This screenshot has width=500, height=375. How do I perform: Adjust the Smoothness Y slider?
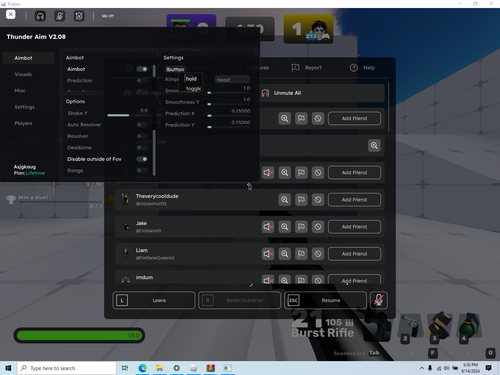(228, 104)
